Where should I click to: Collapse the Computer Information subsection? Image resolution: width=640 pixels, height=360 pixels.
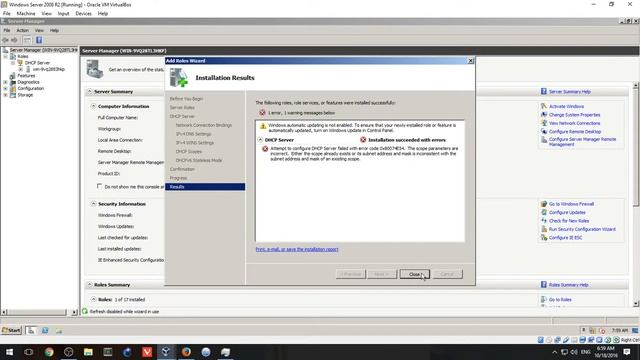click(93, 106)
